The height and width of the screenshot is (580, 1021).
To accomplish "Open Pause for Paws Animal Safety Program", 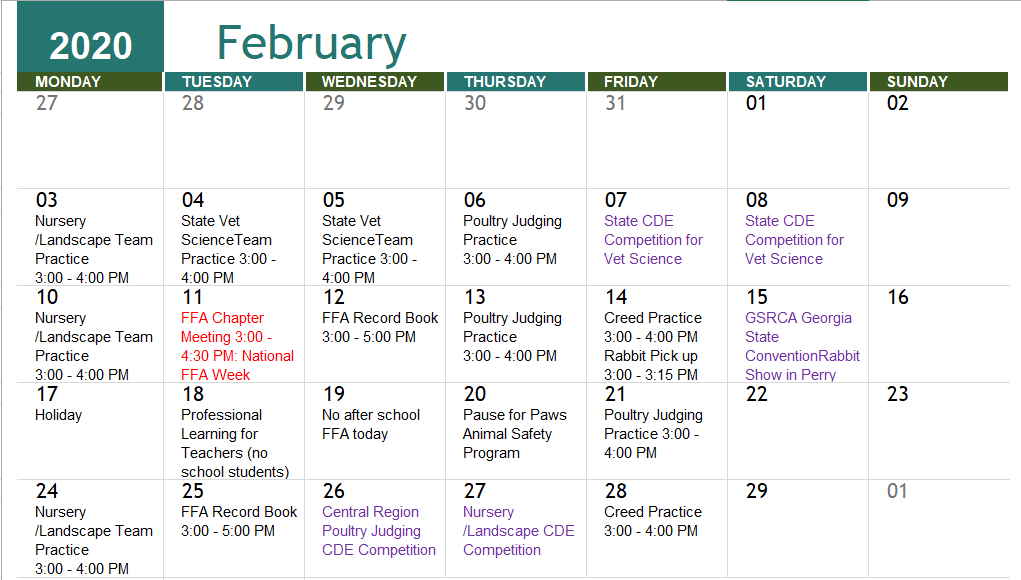I will [x=514, y=434].
